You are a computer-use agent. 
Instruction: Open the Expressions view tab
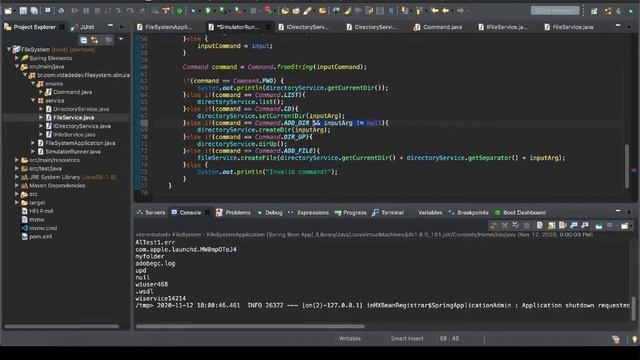coord(308,213)
